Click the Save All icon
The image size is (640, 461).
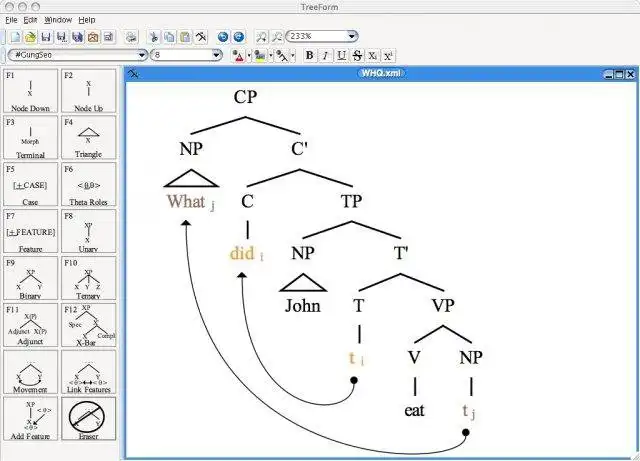click(x=78, y=37)
